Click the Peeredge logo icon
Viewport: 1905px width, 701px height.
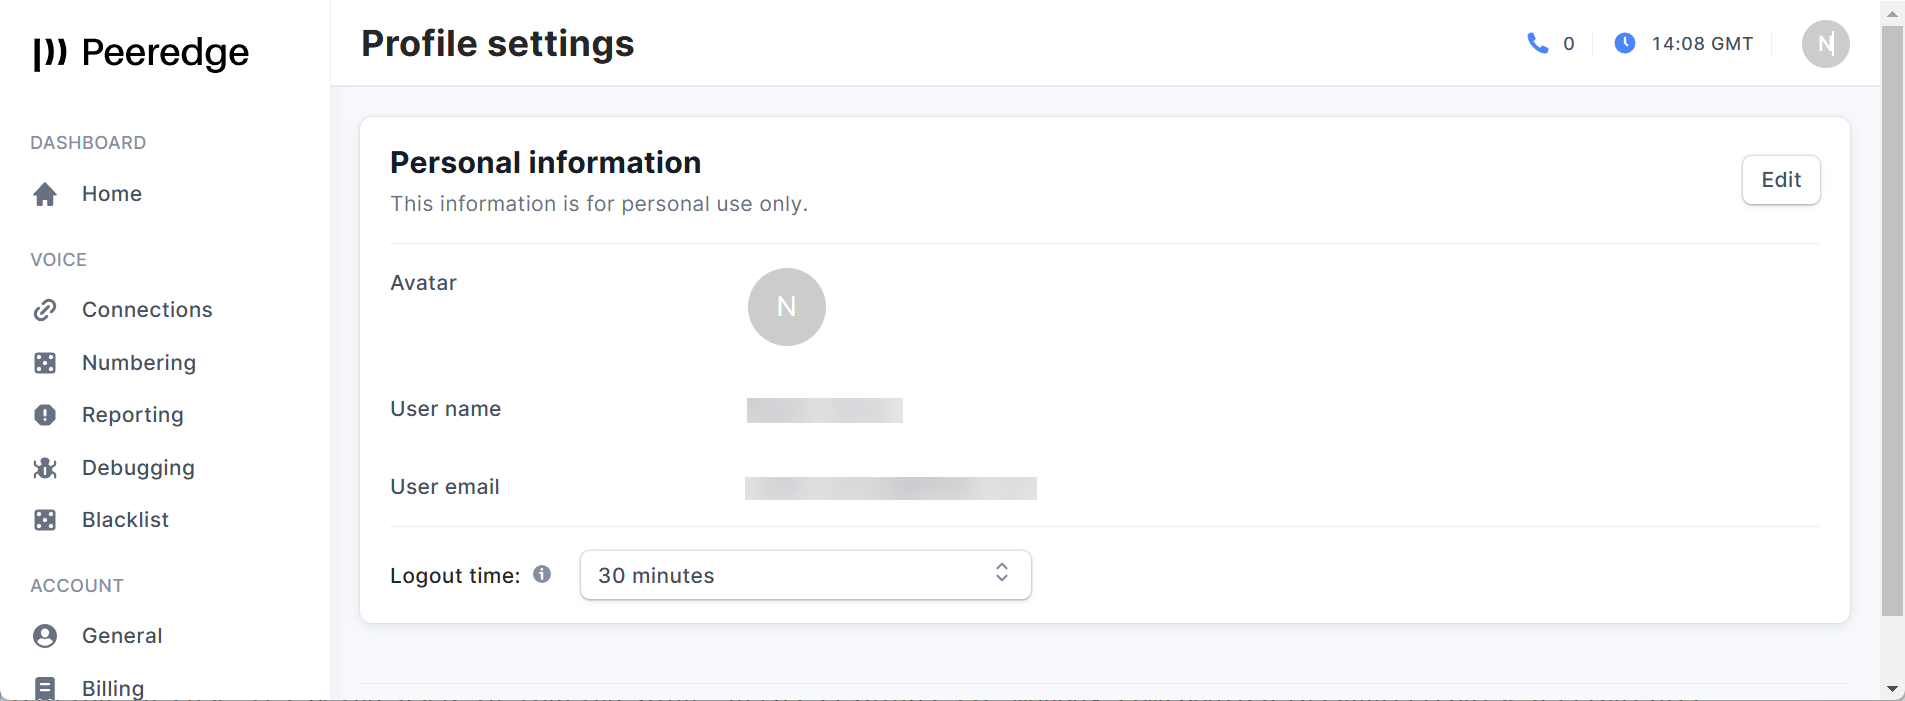[50, 53]
